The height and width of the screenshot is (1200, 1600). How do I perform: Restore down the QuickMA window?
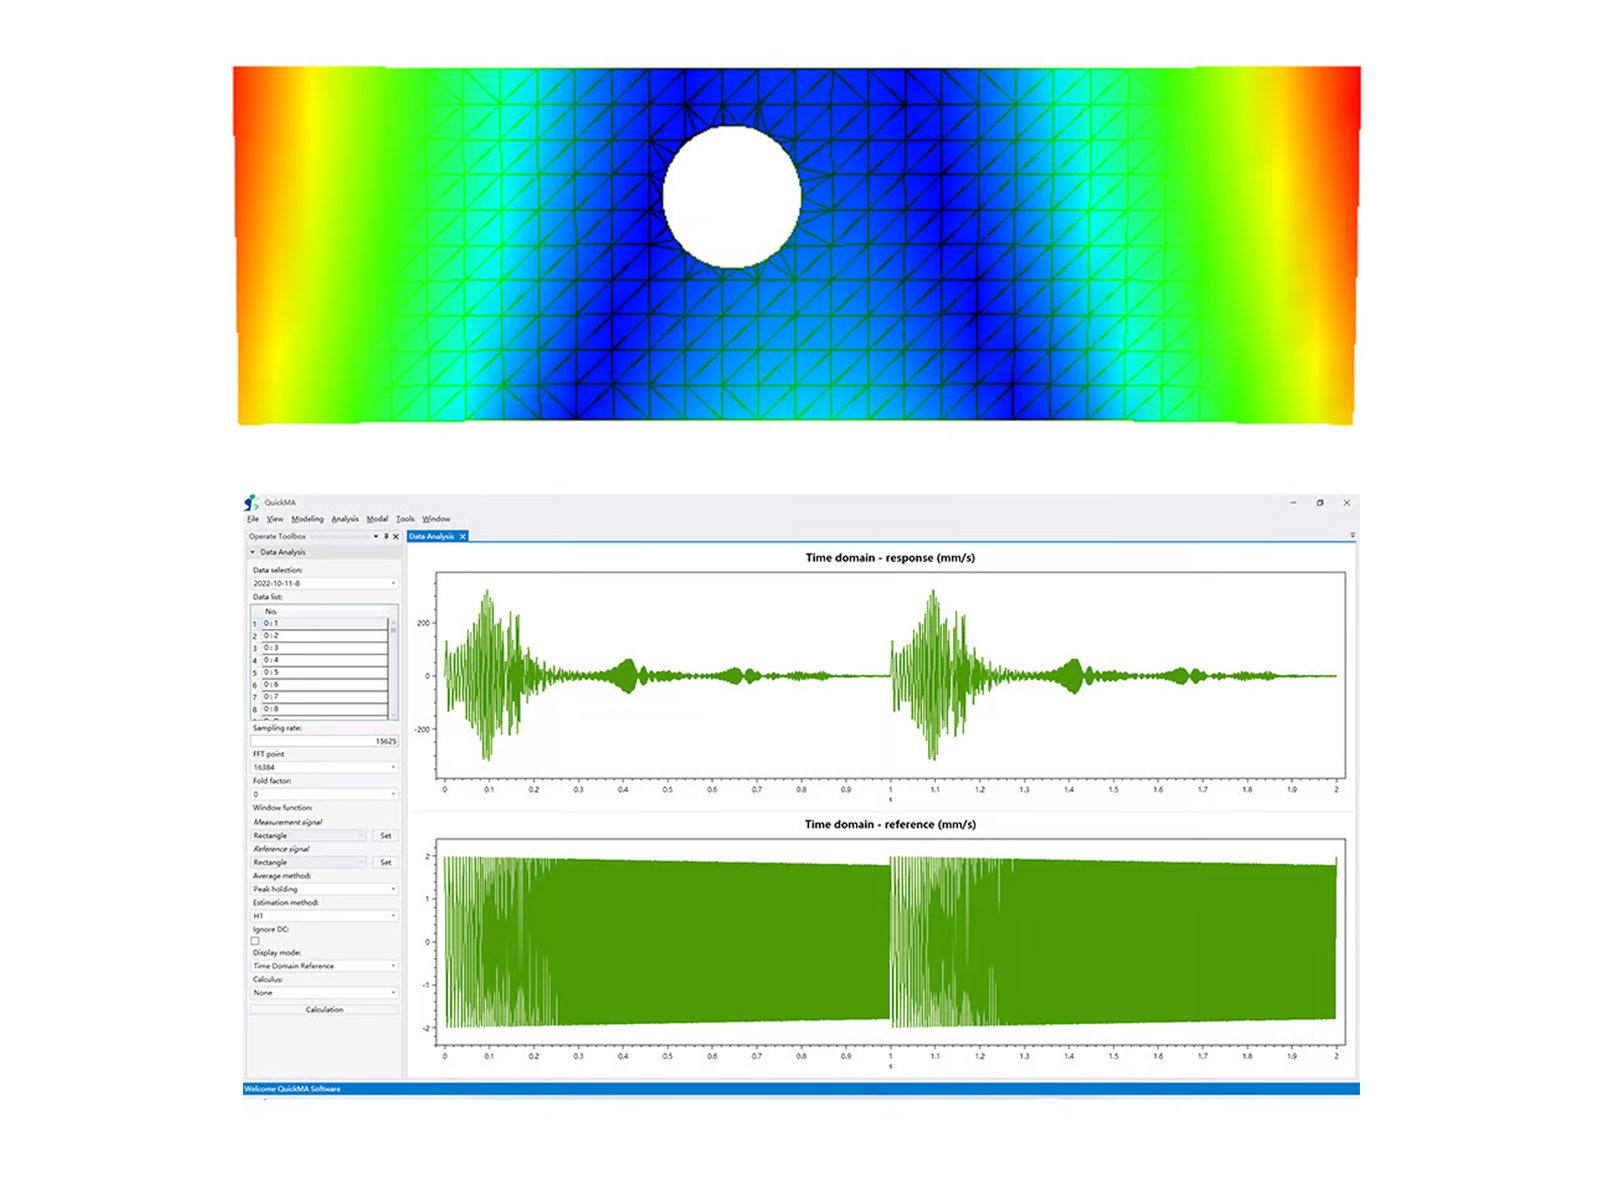point(1320,503)
